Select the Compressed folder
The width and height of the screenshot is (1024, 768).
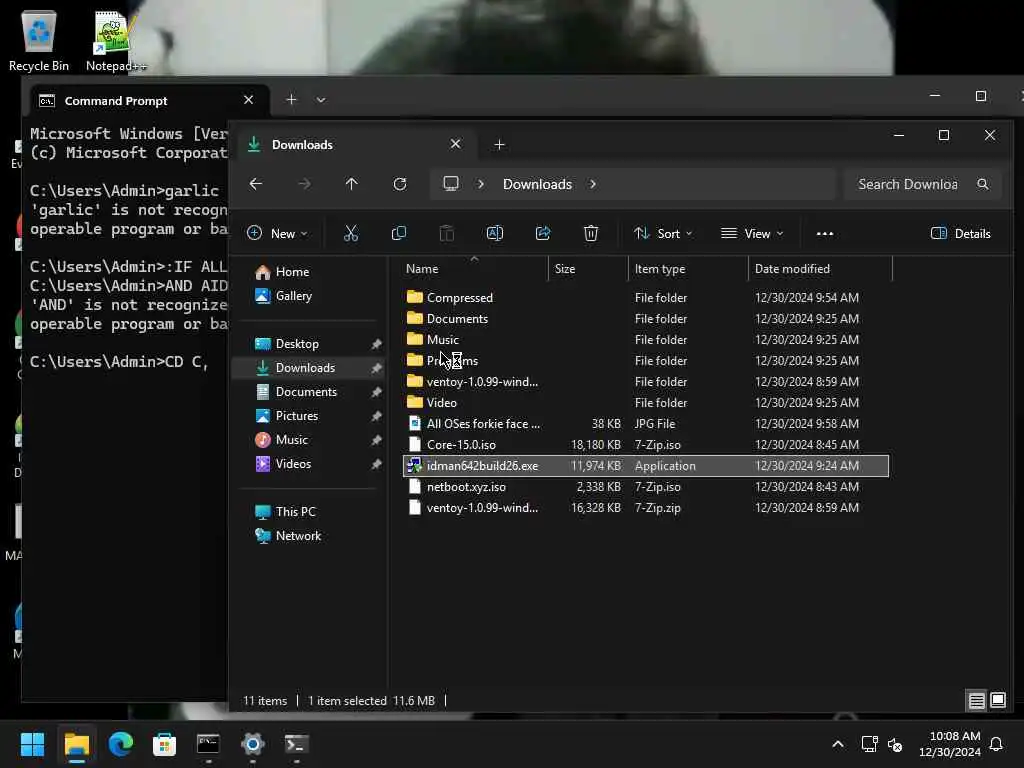(x=645, y=298)
